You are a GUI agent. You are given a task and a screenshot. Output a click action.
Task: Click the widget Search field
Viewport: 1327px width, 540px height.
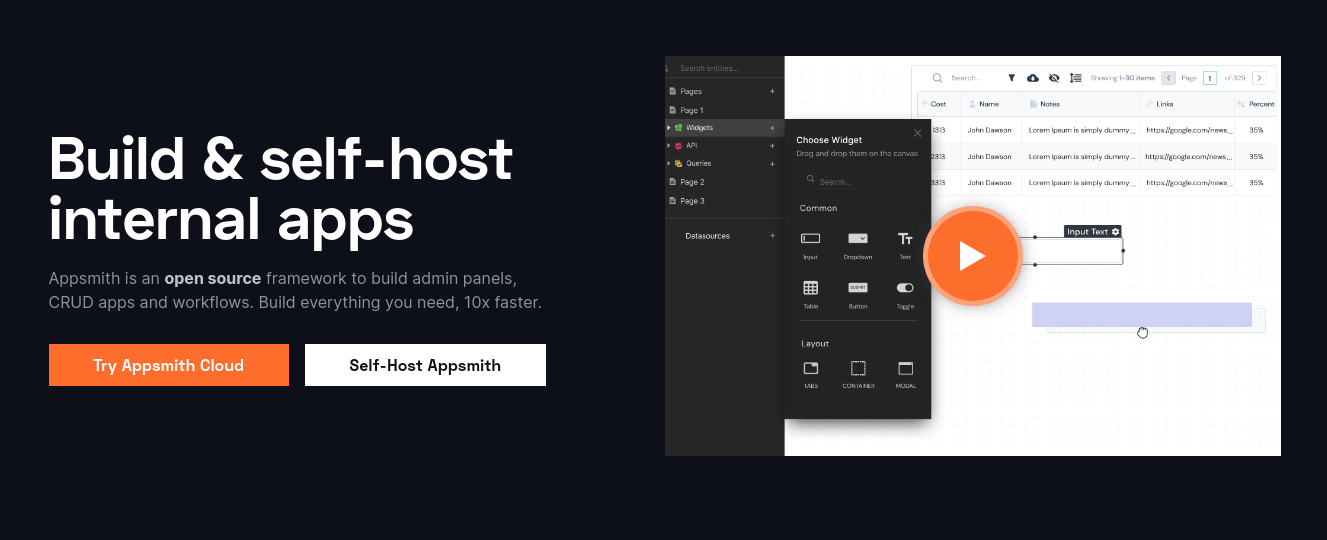(858, 181)
